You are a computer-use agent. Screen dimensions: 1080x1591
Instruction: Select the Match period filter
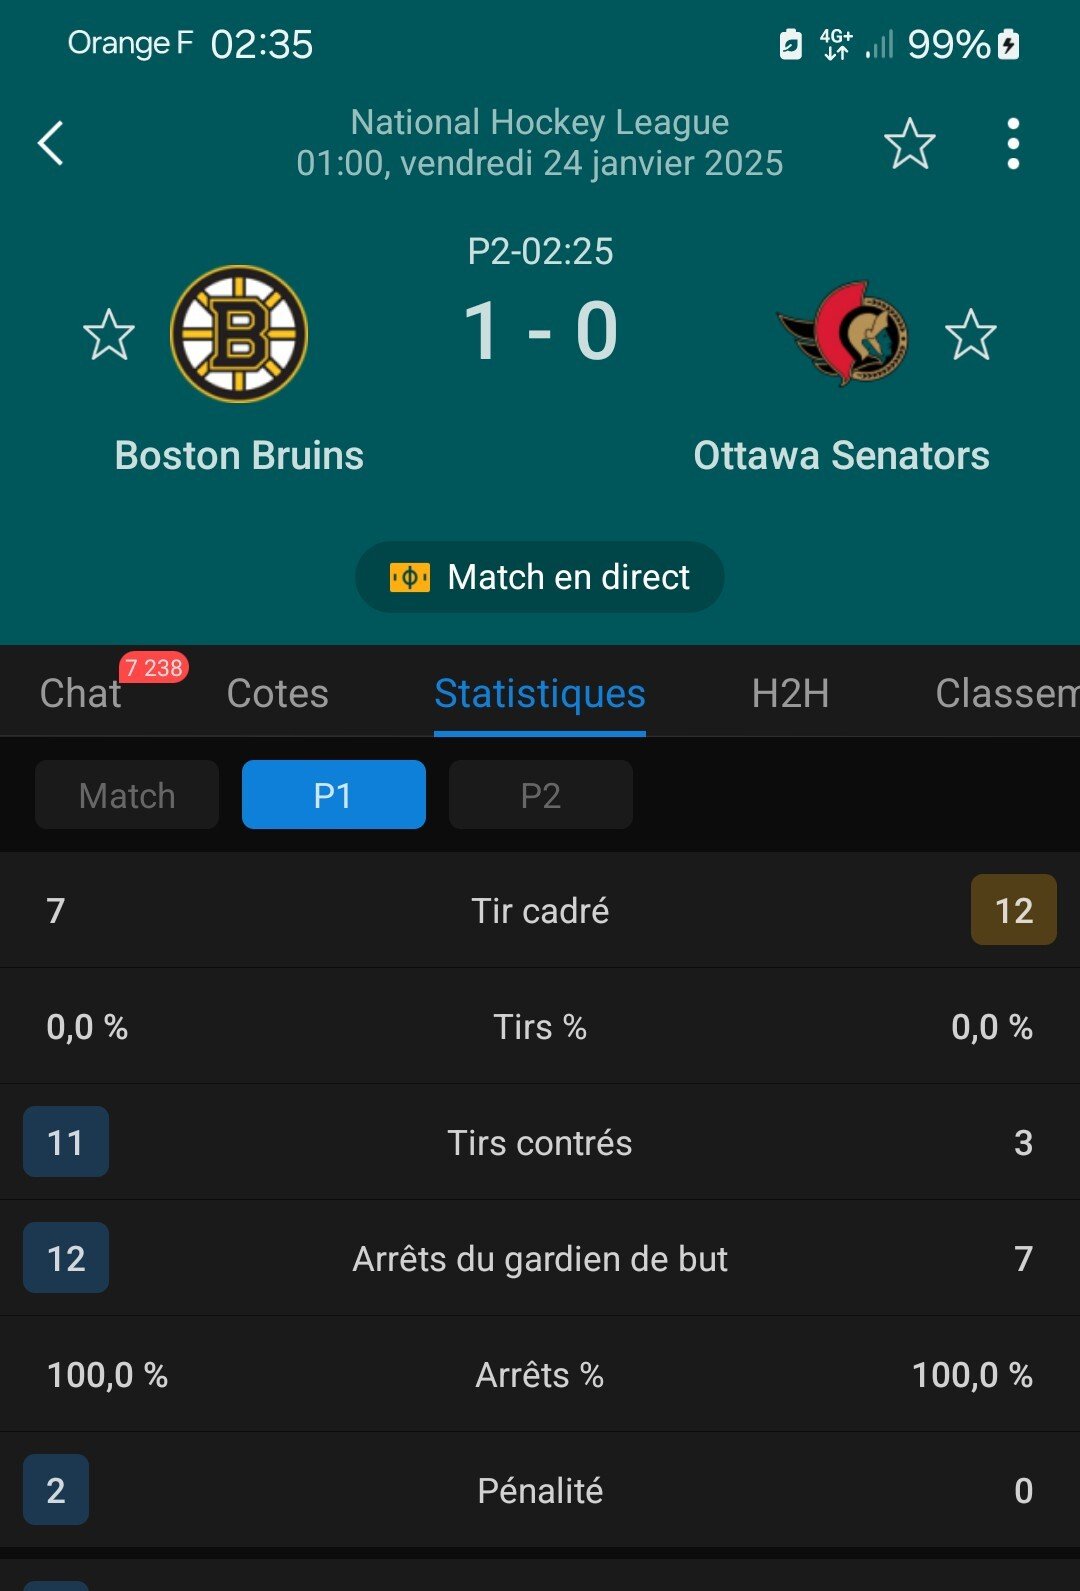(127, 795)
